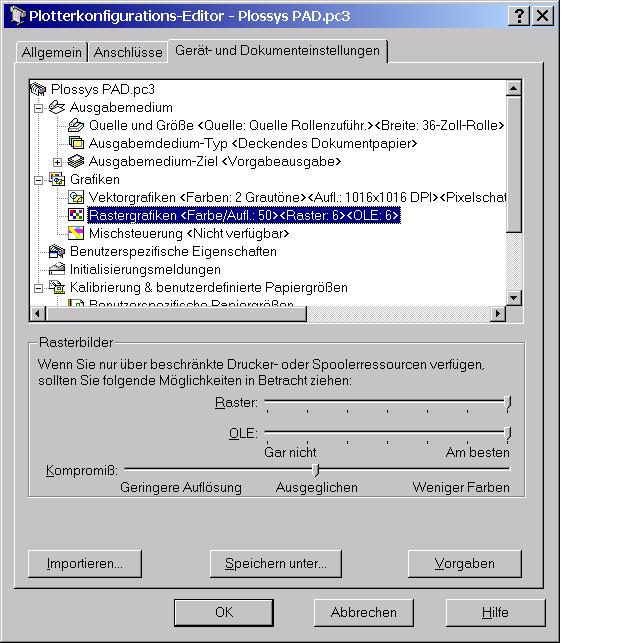Screen dimensions: 640x643
Task: Click the Grafiken node icon
Action: click(57, 179)
